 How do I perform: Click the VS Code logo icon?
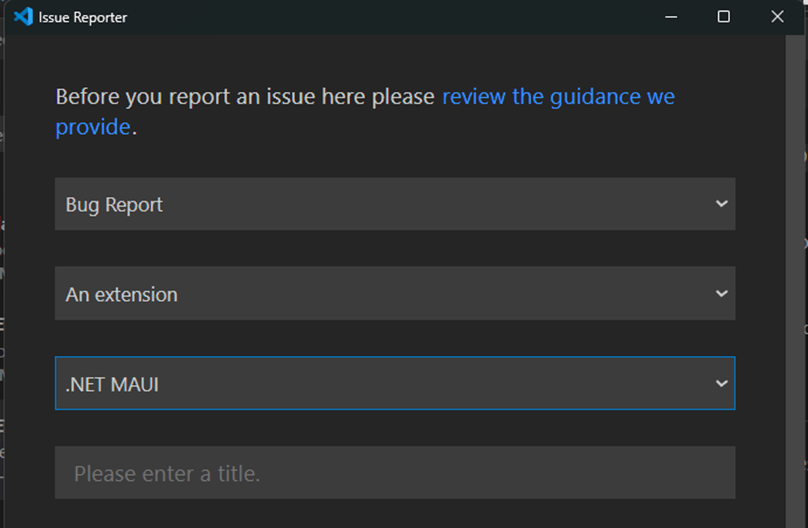coord(23,17)
